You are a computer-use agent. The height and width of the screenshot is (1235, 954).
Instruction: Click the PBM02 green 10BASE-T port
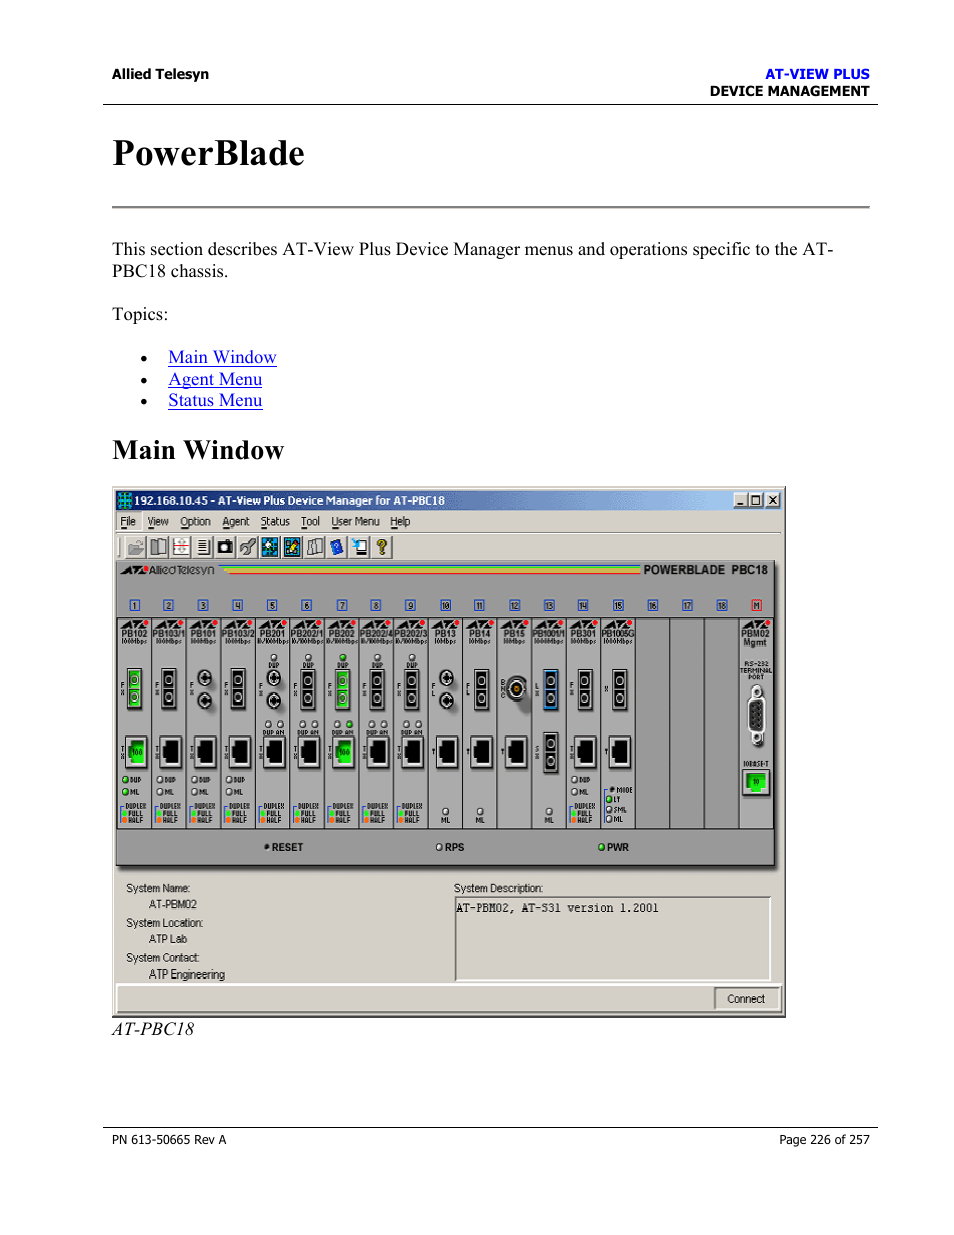[x=756, y=782]
